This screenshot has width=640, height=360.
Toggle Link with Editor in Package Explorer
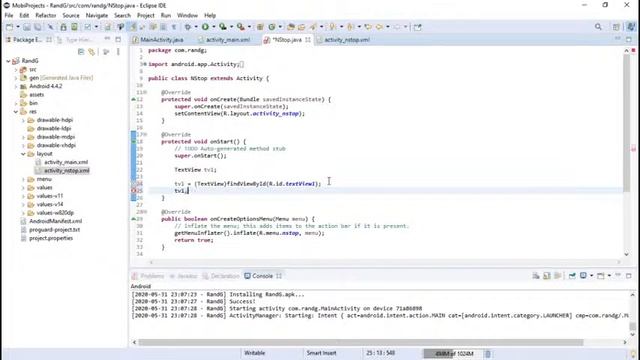pyautogui.click(x=91, y=52)
